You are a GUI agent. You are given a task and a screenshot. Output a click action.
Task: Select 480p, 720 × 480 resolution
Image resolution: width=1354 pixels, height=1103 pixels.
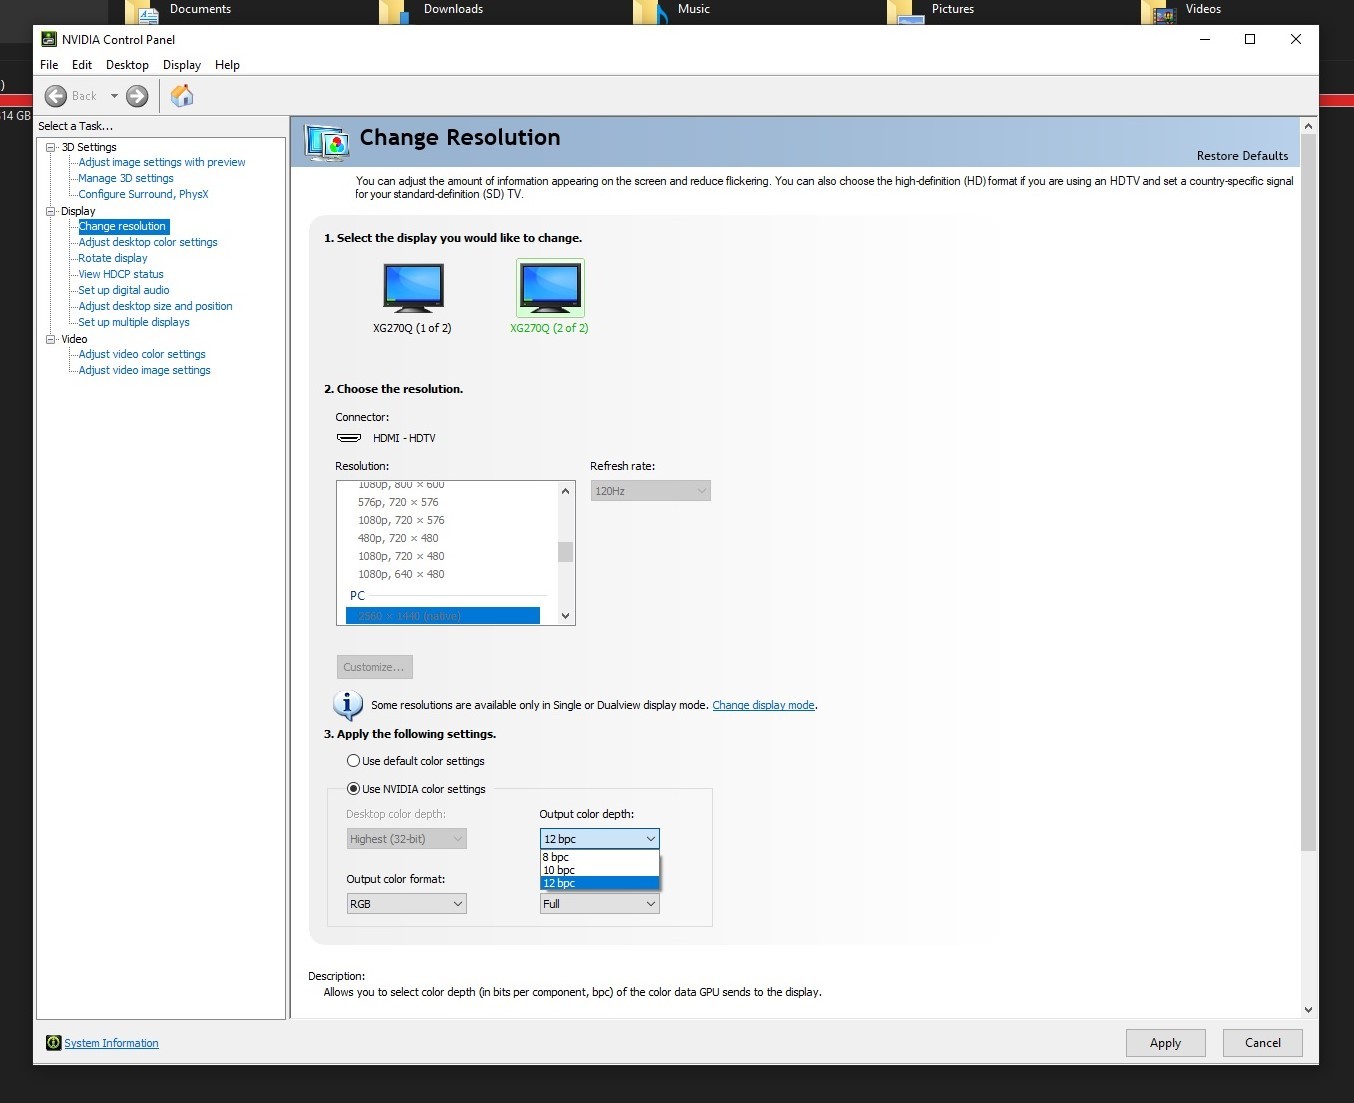pyautogui.click(x=398, y=538)
